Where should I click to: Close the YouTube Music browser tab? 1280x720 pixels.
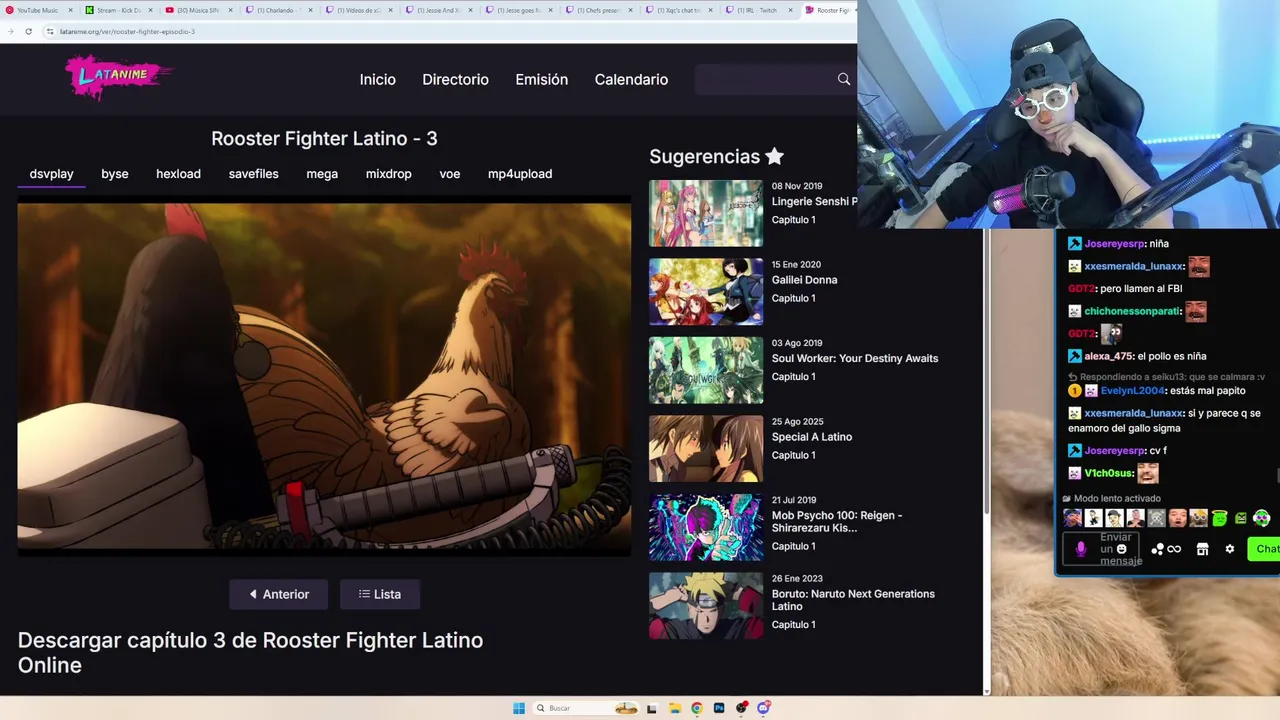(x=70, y=10)
